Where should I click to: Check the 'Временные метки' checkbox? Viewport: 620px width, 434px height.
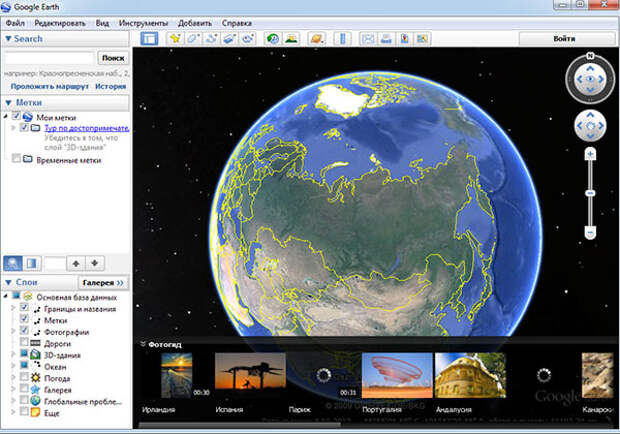pyautogui.click(x=16, y=159)
